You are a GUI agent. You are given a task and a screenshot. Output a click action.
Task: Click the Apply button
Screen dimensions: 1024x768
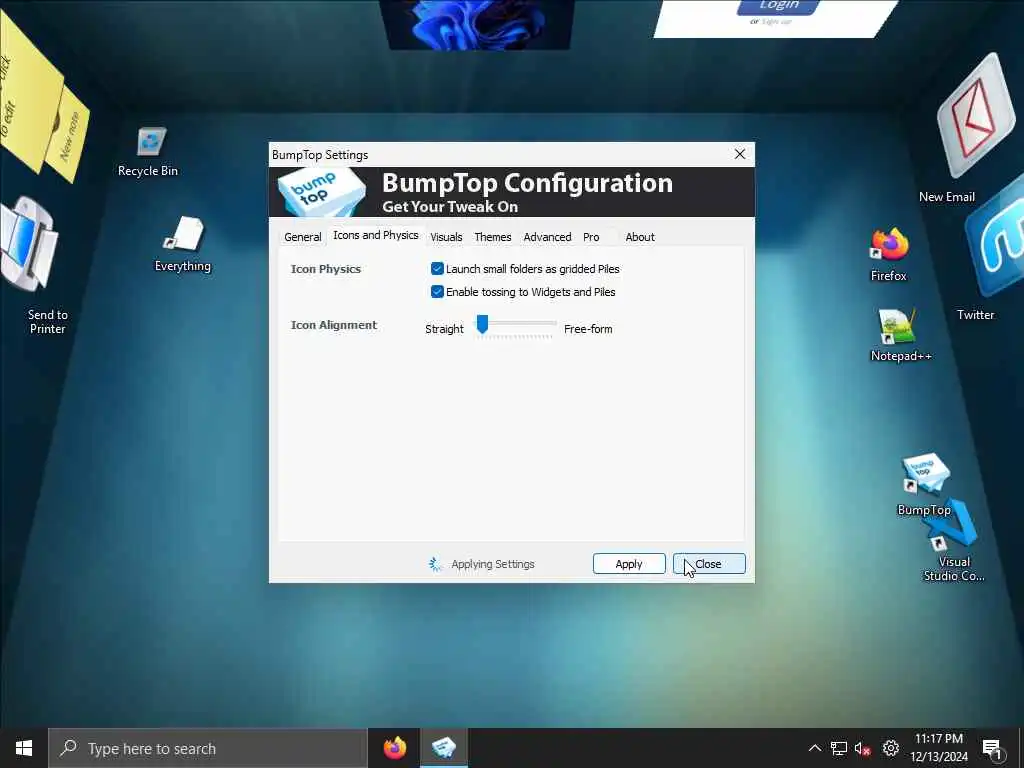629,564
